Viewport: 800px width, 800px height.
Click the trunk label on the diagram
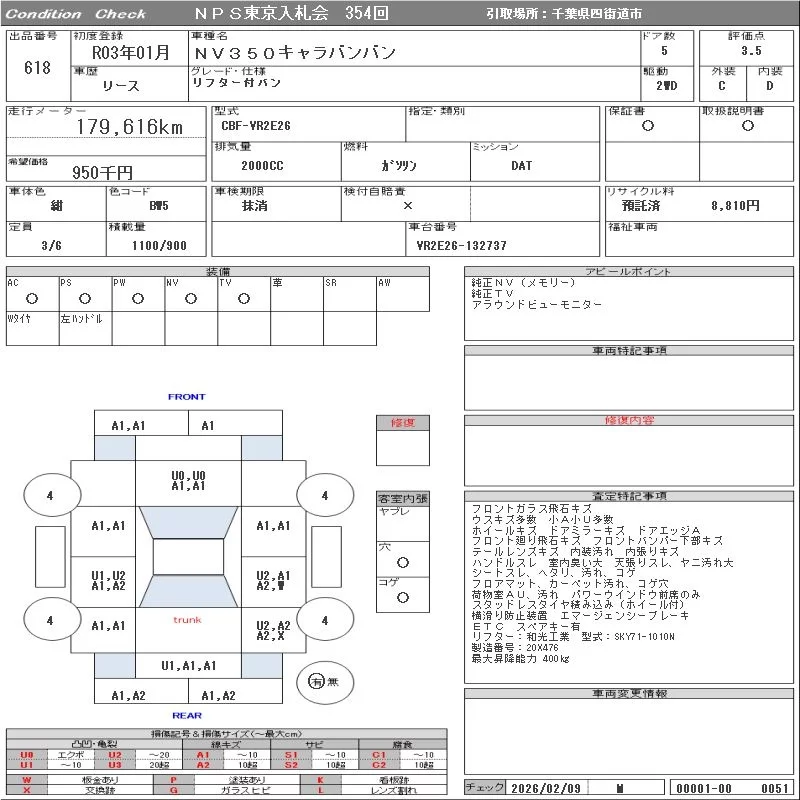pos(187,620)
